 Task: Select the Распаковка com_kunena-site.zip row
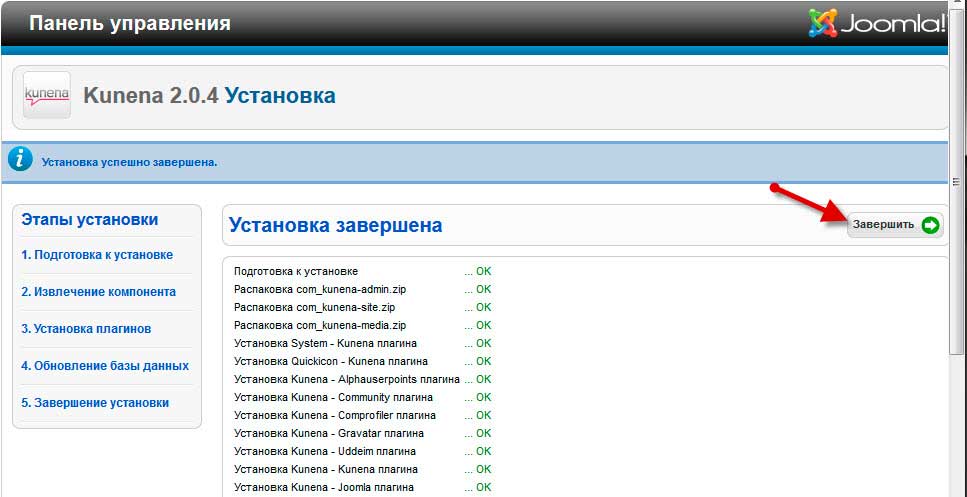[363, 307]
